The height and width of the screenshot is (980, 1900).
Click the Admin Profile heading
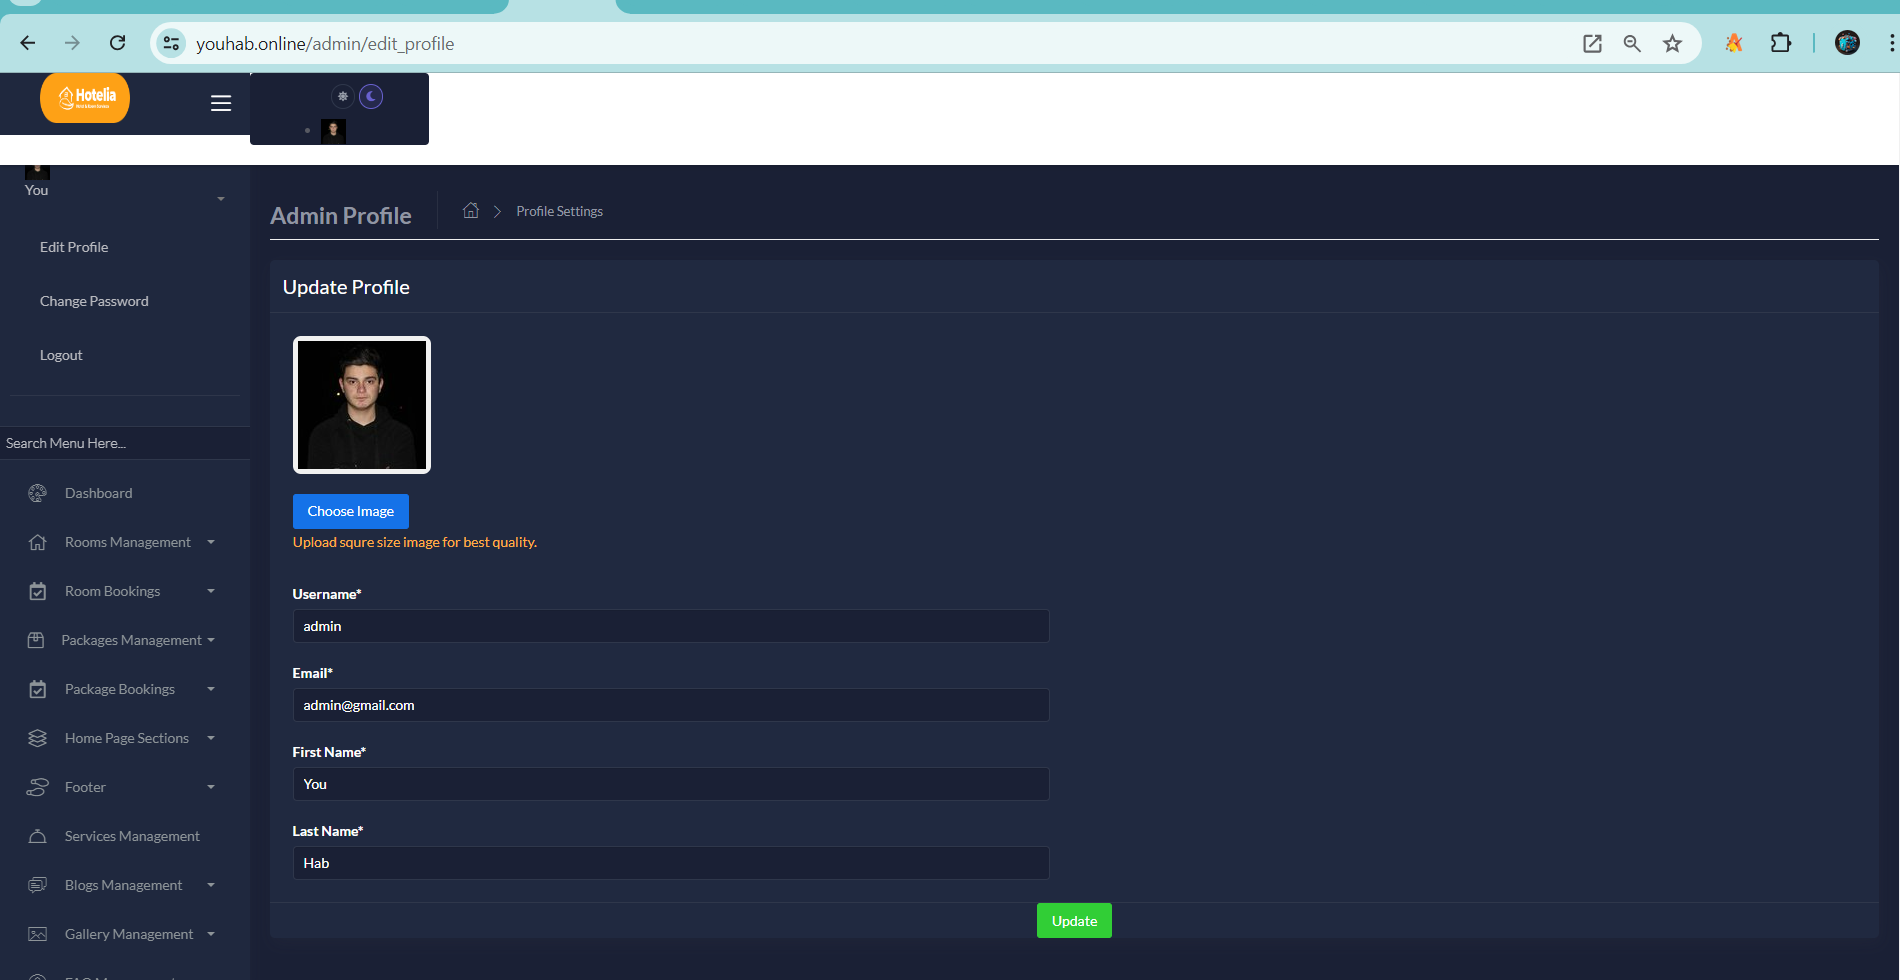[341, 216]
